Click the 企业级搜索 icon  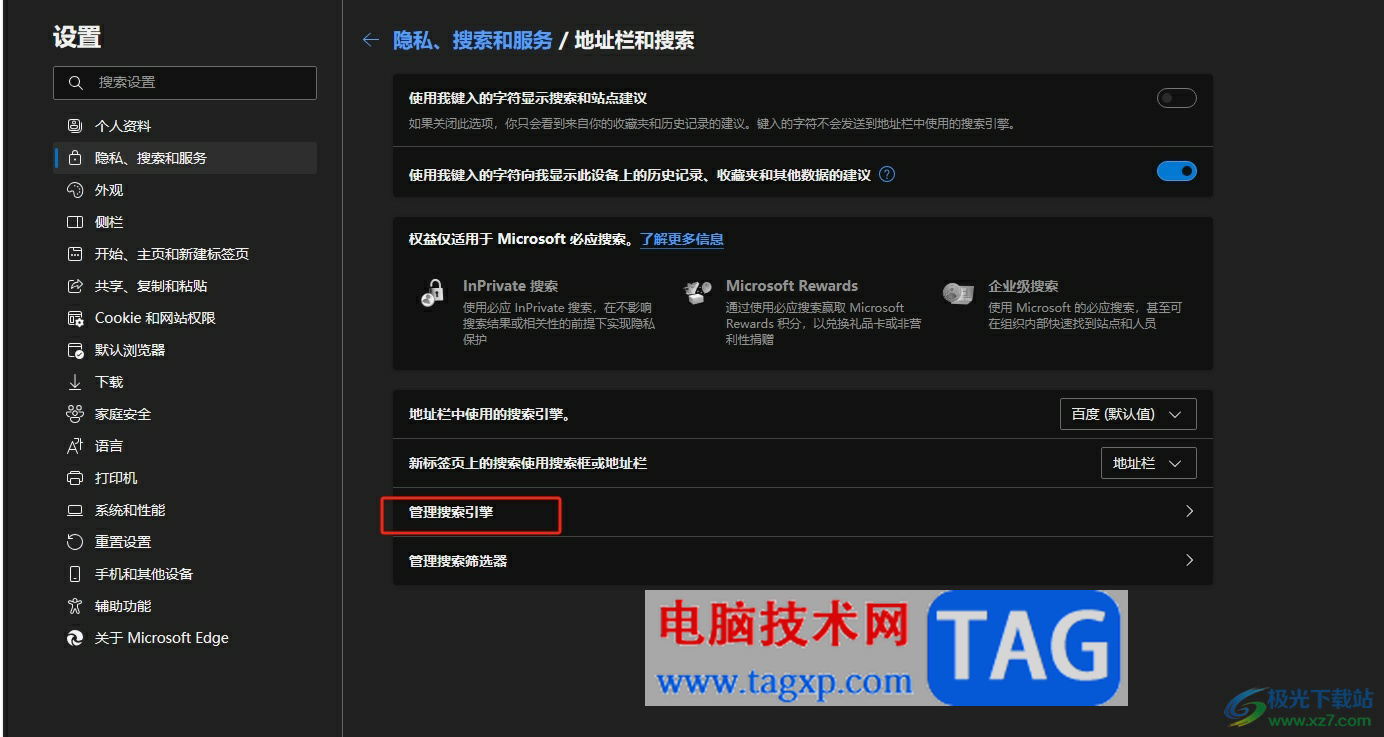(958, 293)
